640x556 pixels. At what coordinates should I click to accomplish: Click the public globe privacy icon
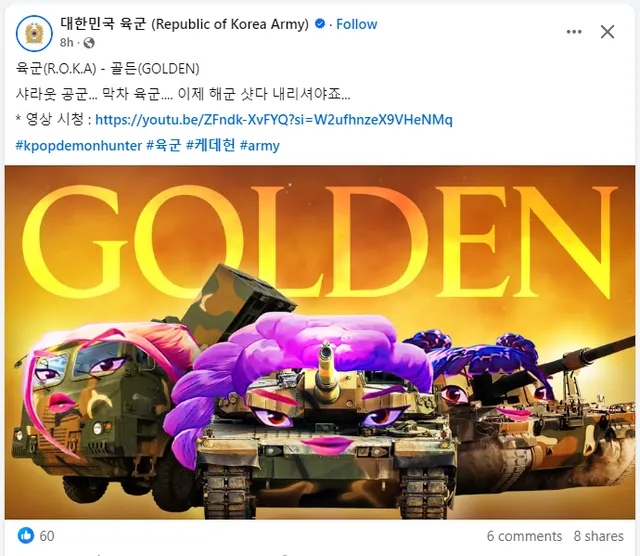click(x=89, y=42)
